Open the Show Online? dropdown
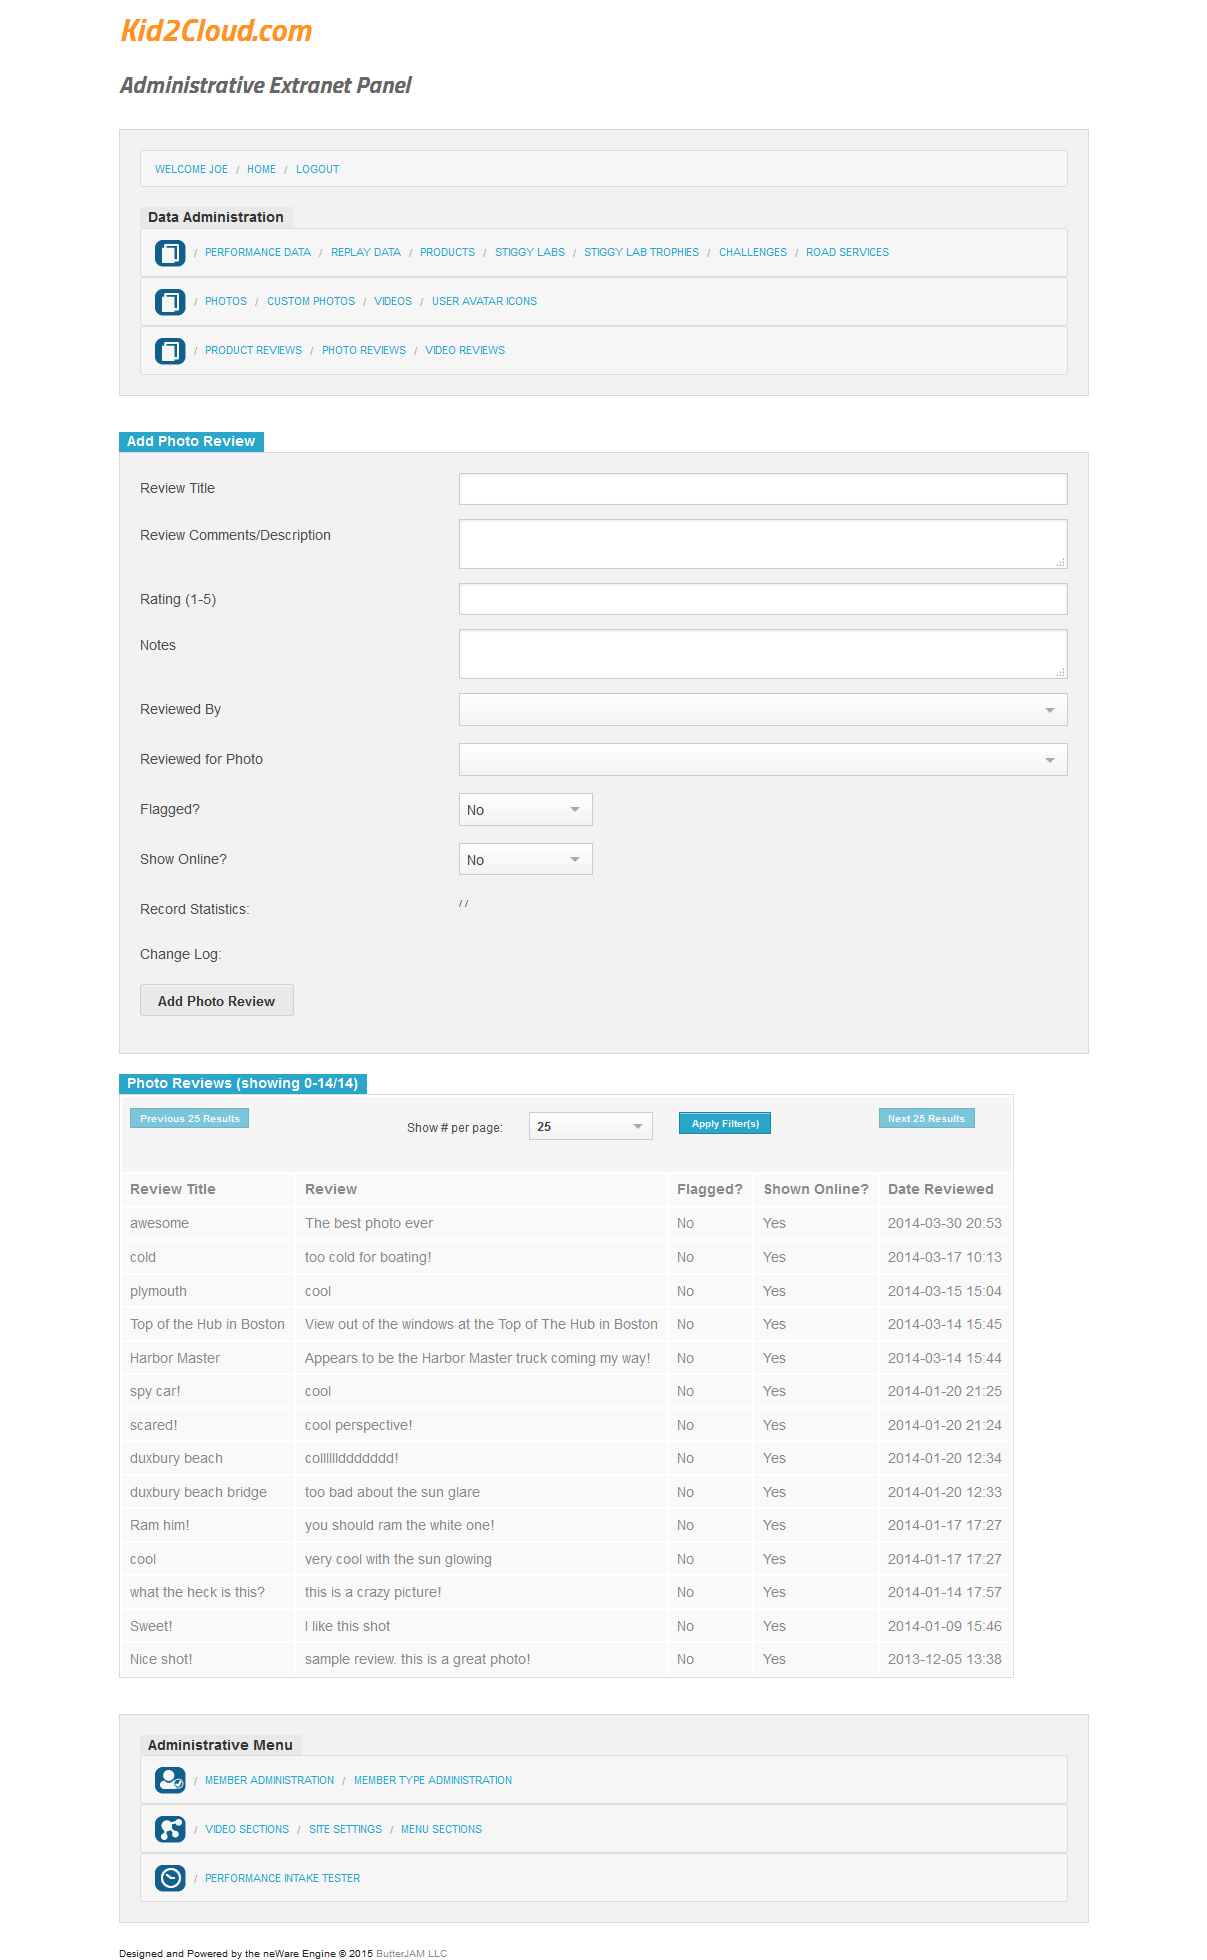The image size is (1207, 1960). coord(525,860)
